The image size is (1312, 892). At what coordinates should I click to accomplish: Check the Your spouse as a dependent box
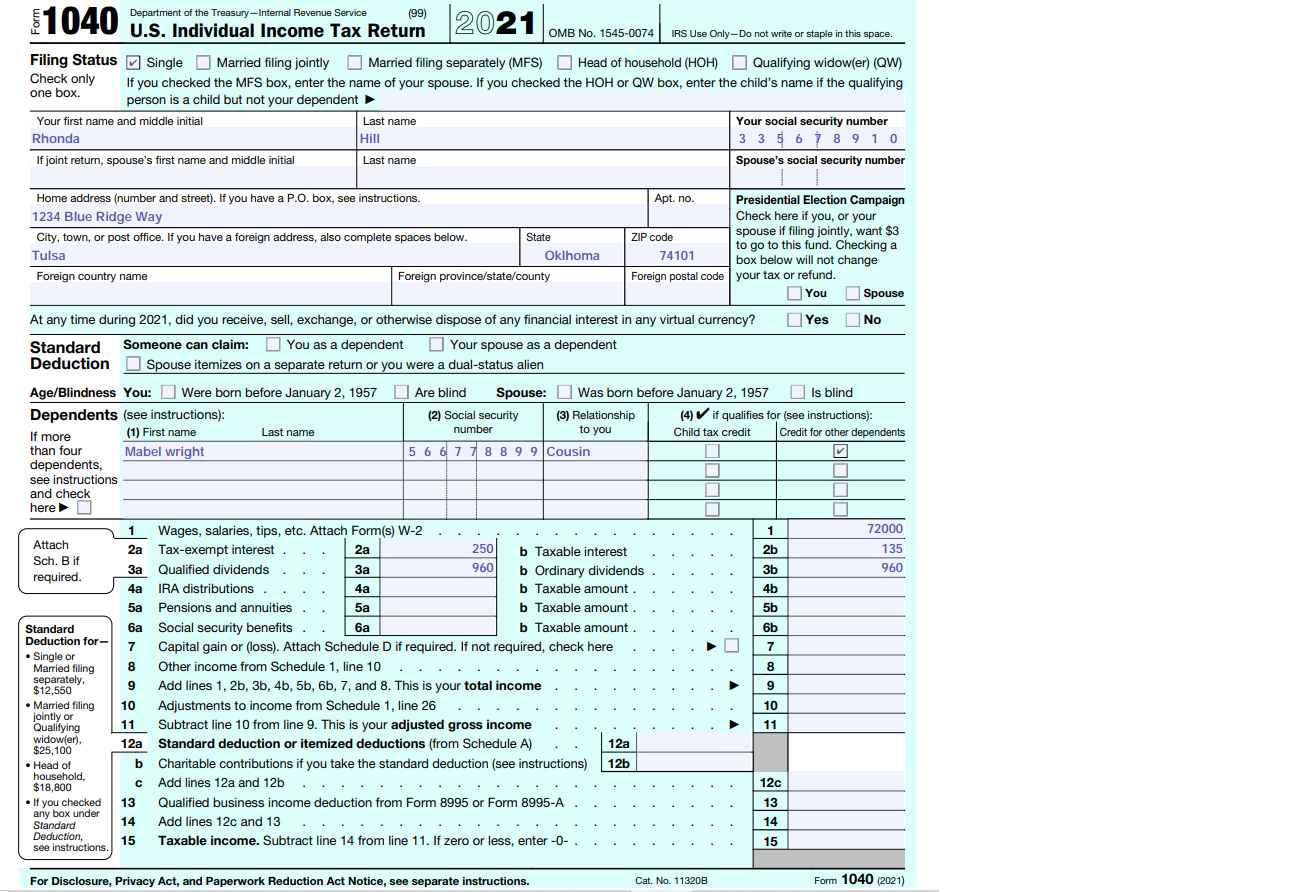436,344
